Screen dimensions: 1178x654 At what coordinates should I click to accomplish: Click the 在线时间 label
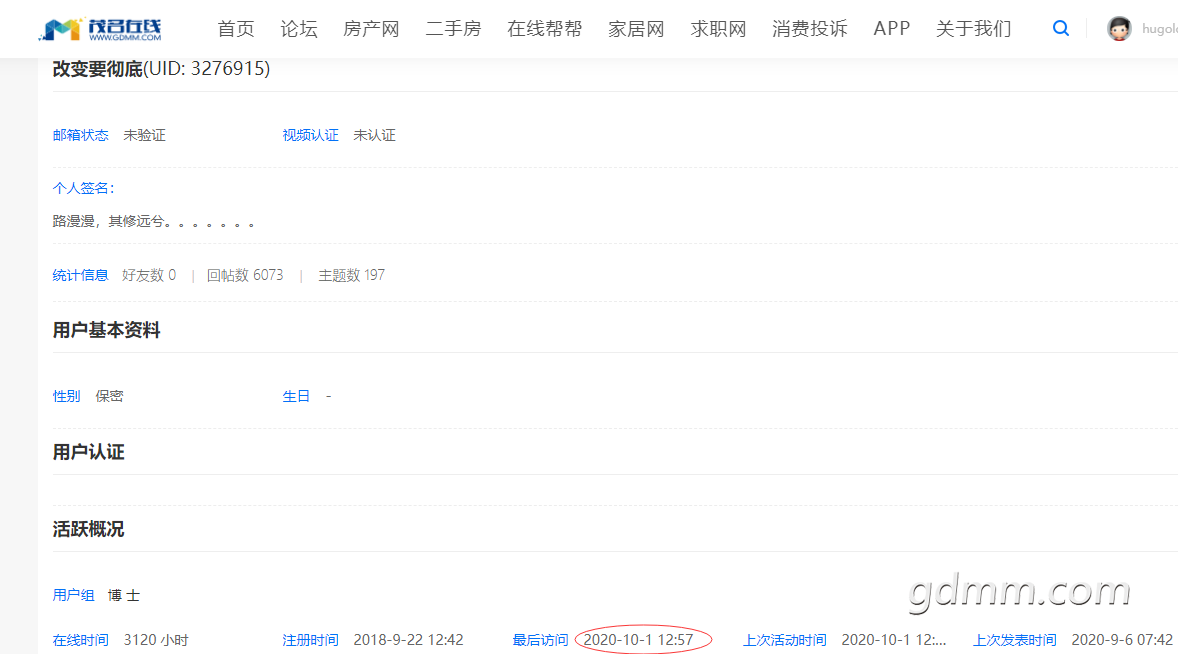(x=80, y=640)
